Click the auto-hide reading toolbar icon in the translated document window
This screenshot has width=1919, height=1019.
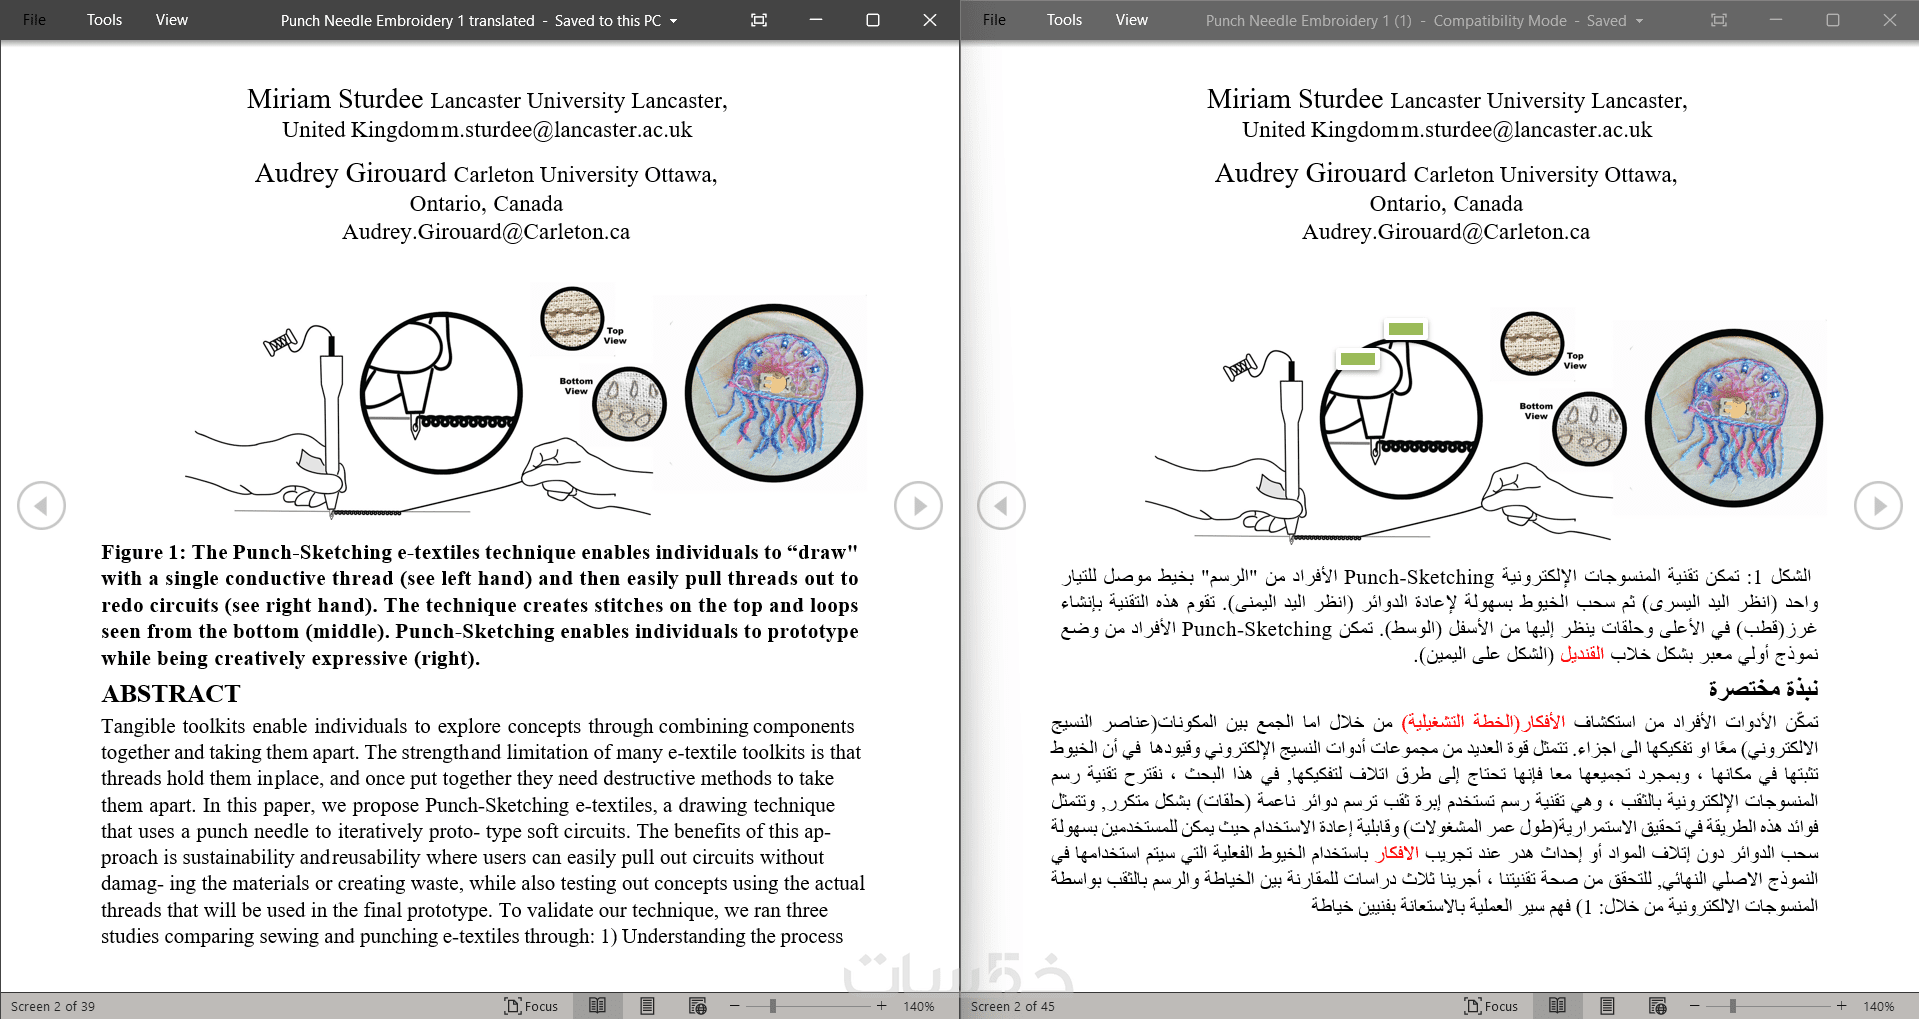coord(759,20)
